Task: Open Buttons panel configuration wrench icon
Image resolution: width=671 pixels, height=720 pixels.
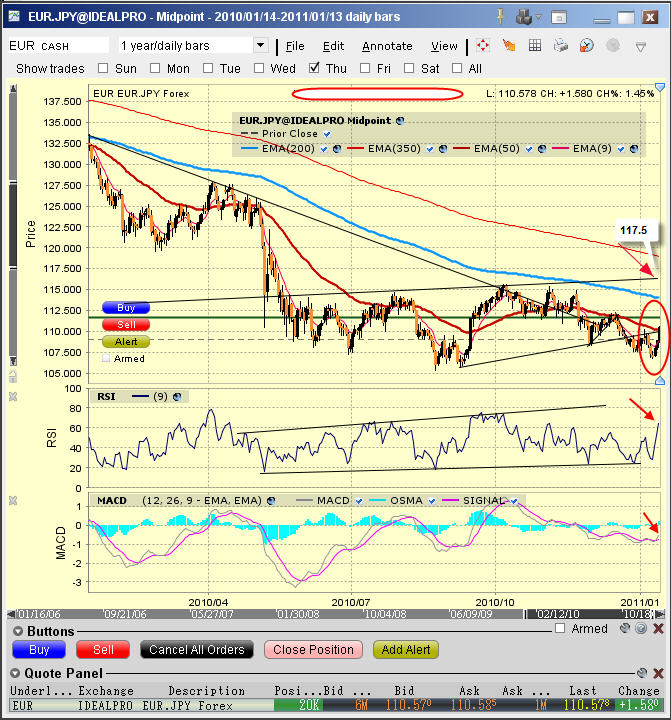Action: [625, 628]
